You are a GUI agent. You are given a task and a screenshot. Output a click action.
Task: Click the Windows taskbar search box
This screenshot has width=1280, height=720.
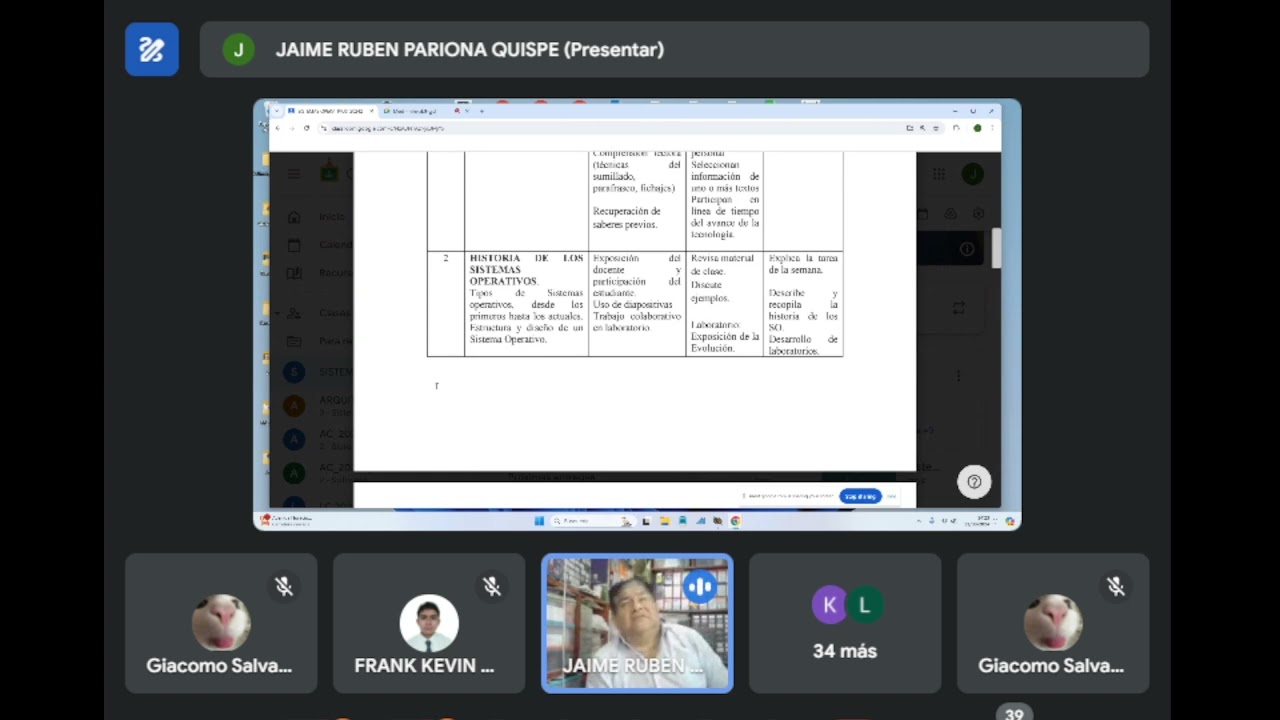pyautogui.click(x=592, y=521)
